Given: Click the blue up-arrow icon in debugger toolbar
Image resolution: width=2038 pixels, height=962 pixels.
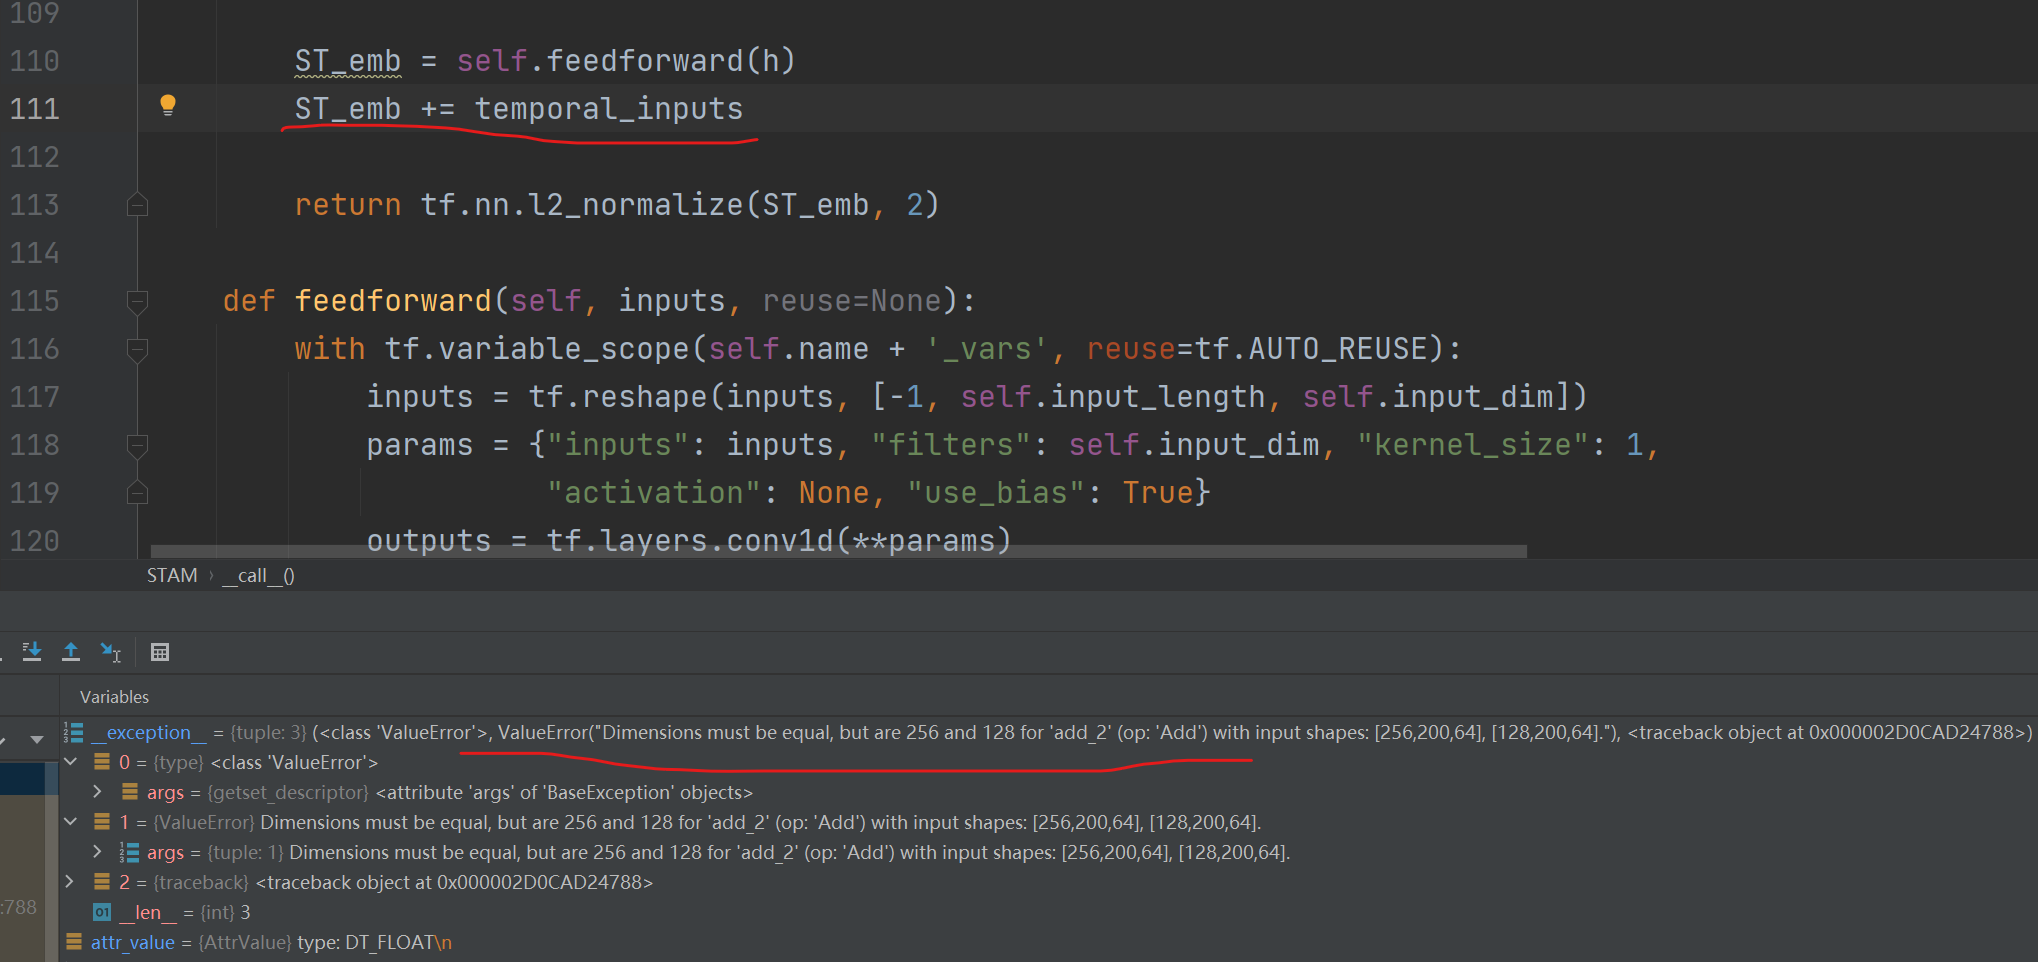Looking at the screenshot, I should (71, 652).
